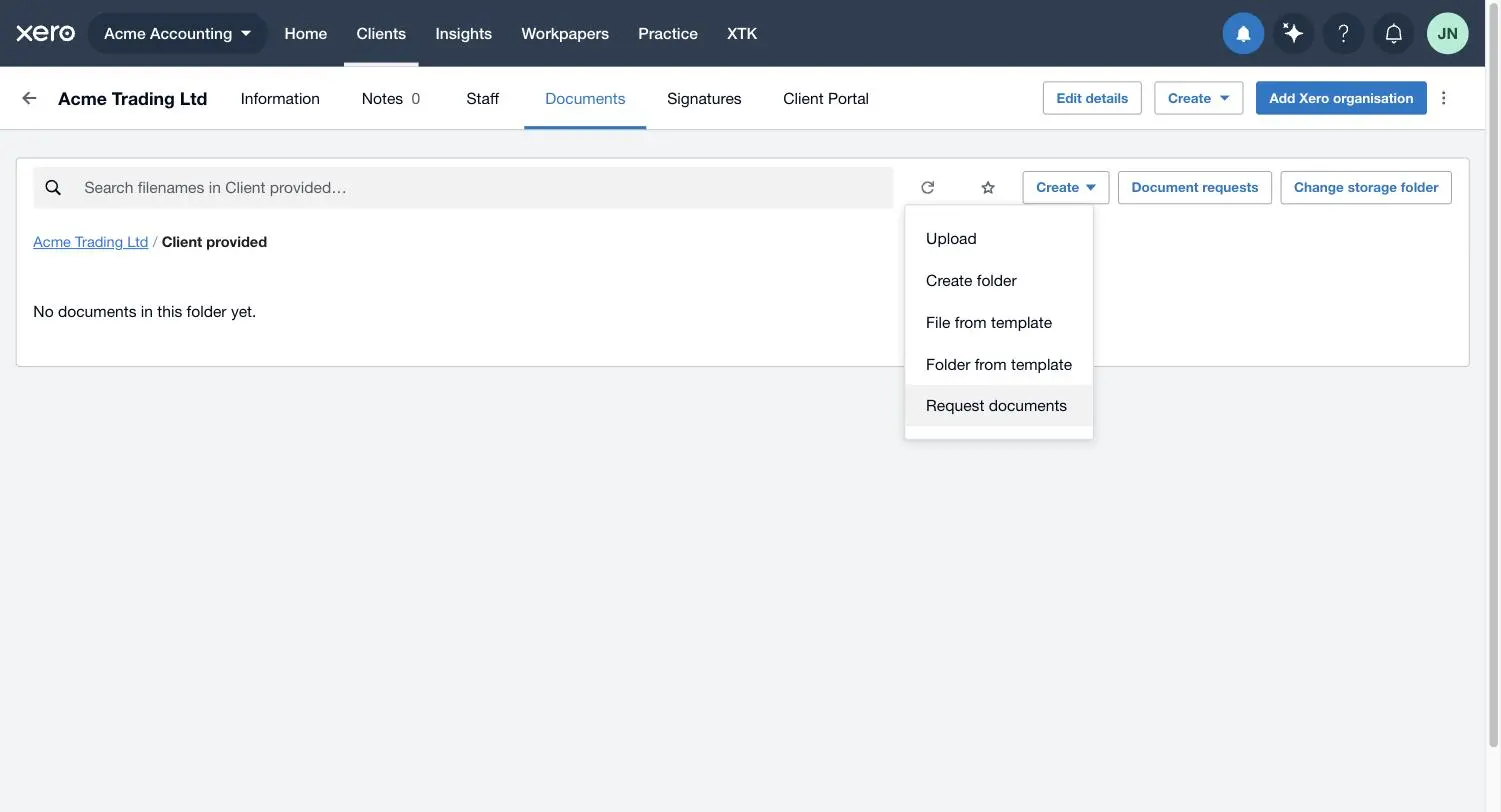Click the Acme Trading Ltd page title

(132, 98)
